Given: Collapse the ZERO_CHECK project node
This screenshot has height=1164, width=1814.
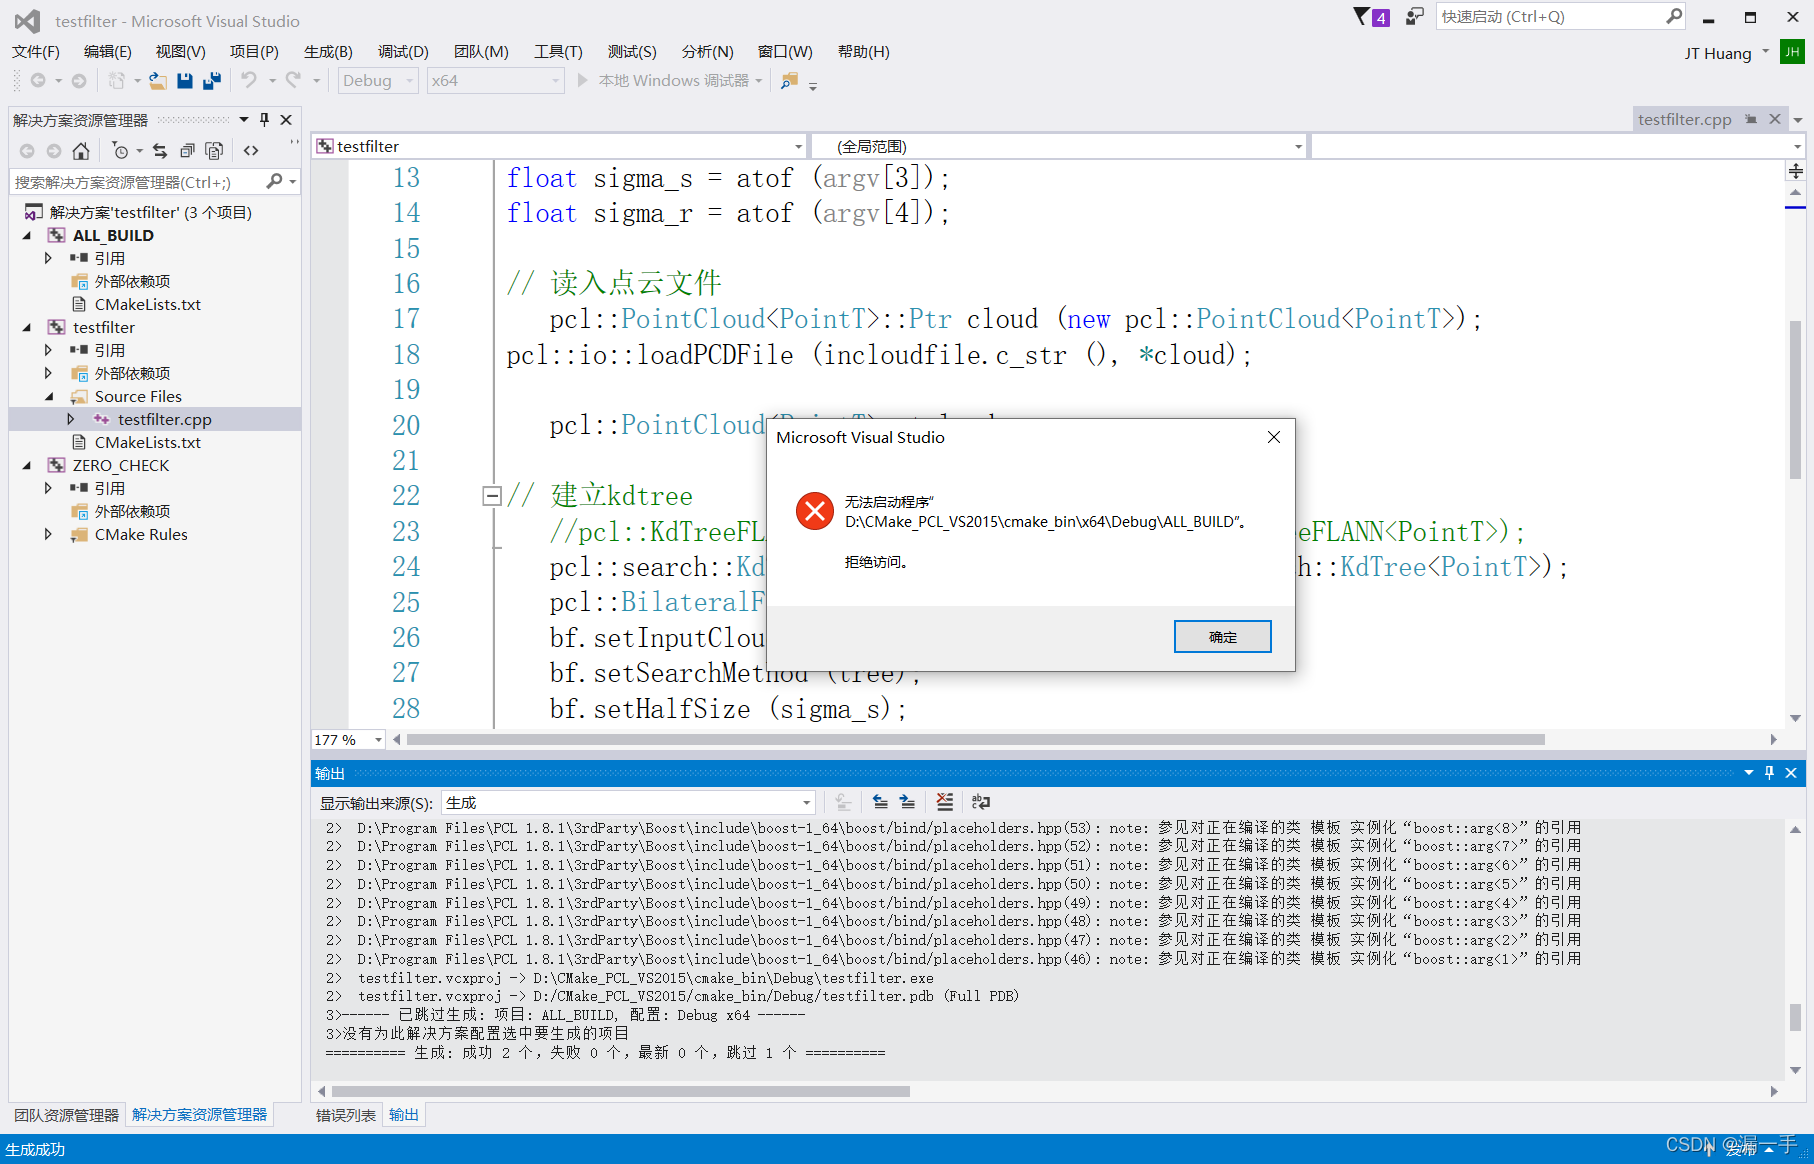Looking at the screenshot, I should click(27, 466).
